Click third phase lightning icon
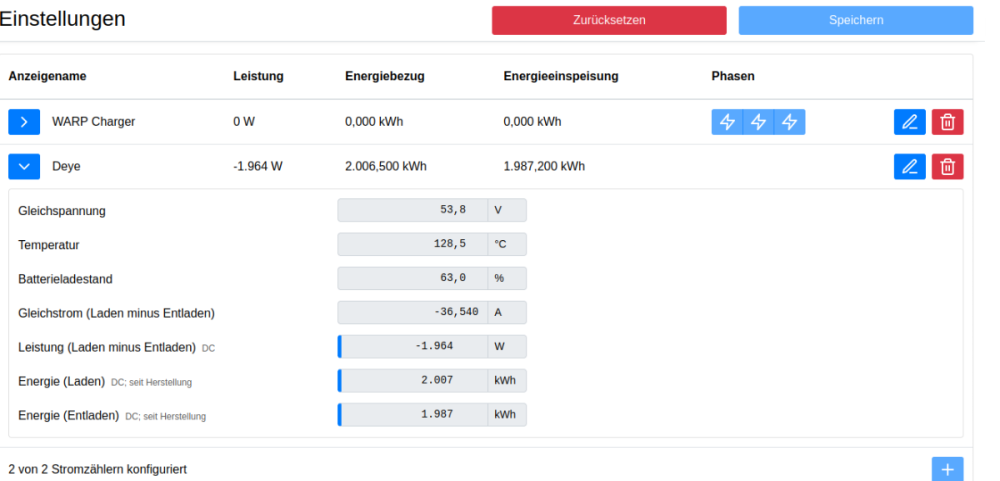 coord(789,122)
